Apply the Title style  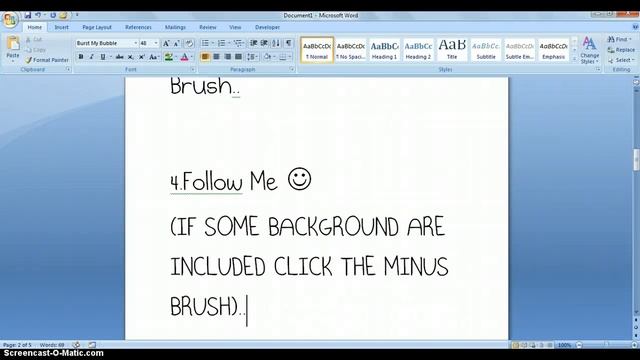pyautogui.click(x=452, y=50)
